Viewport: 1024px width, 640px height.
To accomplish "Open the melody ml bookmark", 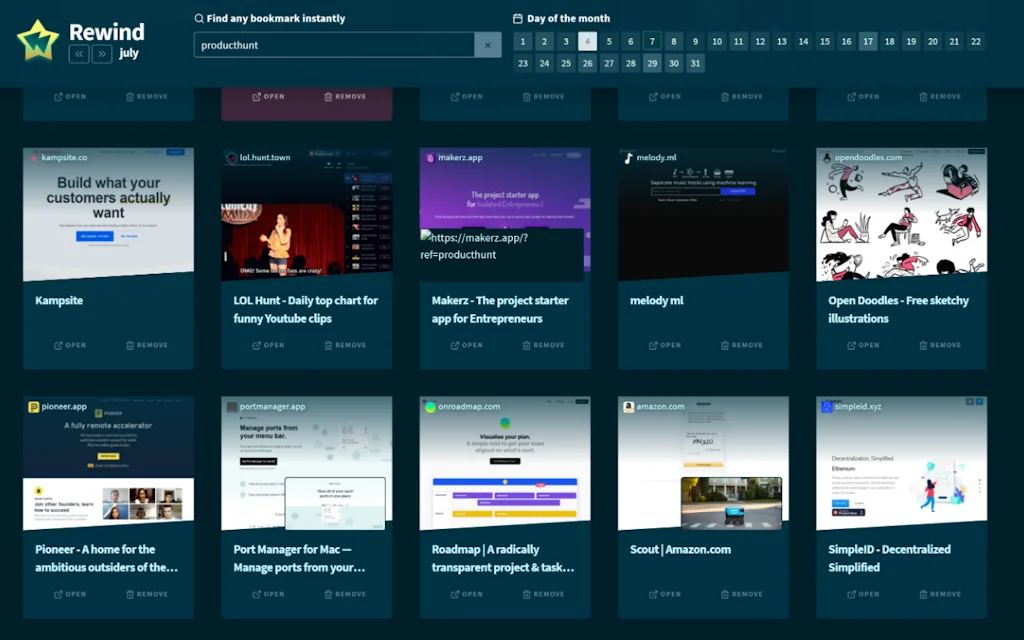I will tap(665, 345).
